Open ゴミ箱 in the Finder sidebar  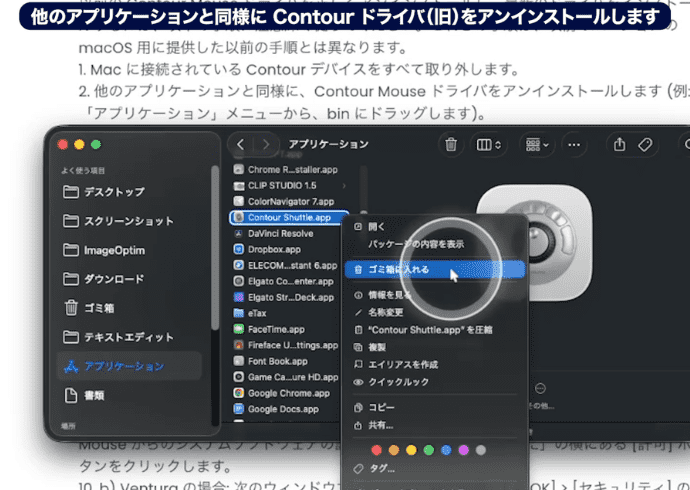tap(98, 307)
